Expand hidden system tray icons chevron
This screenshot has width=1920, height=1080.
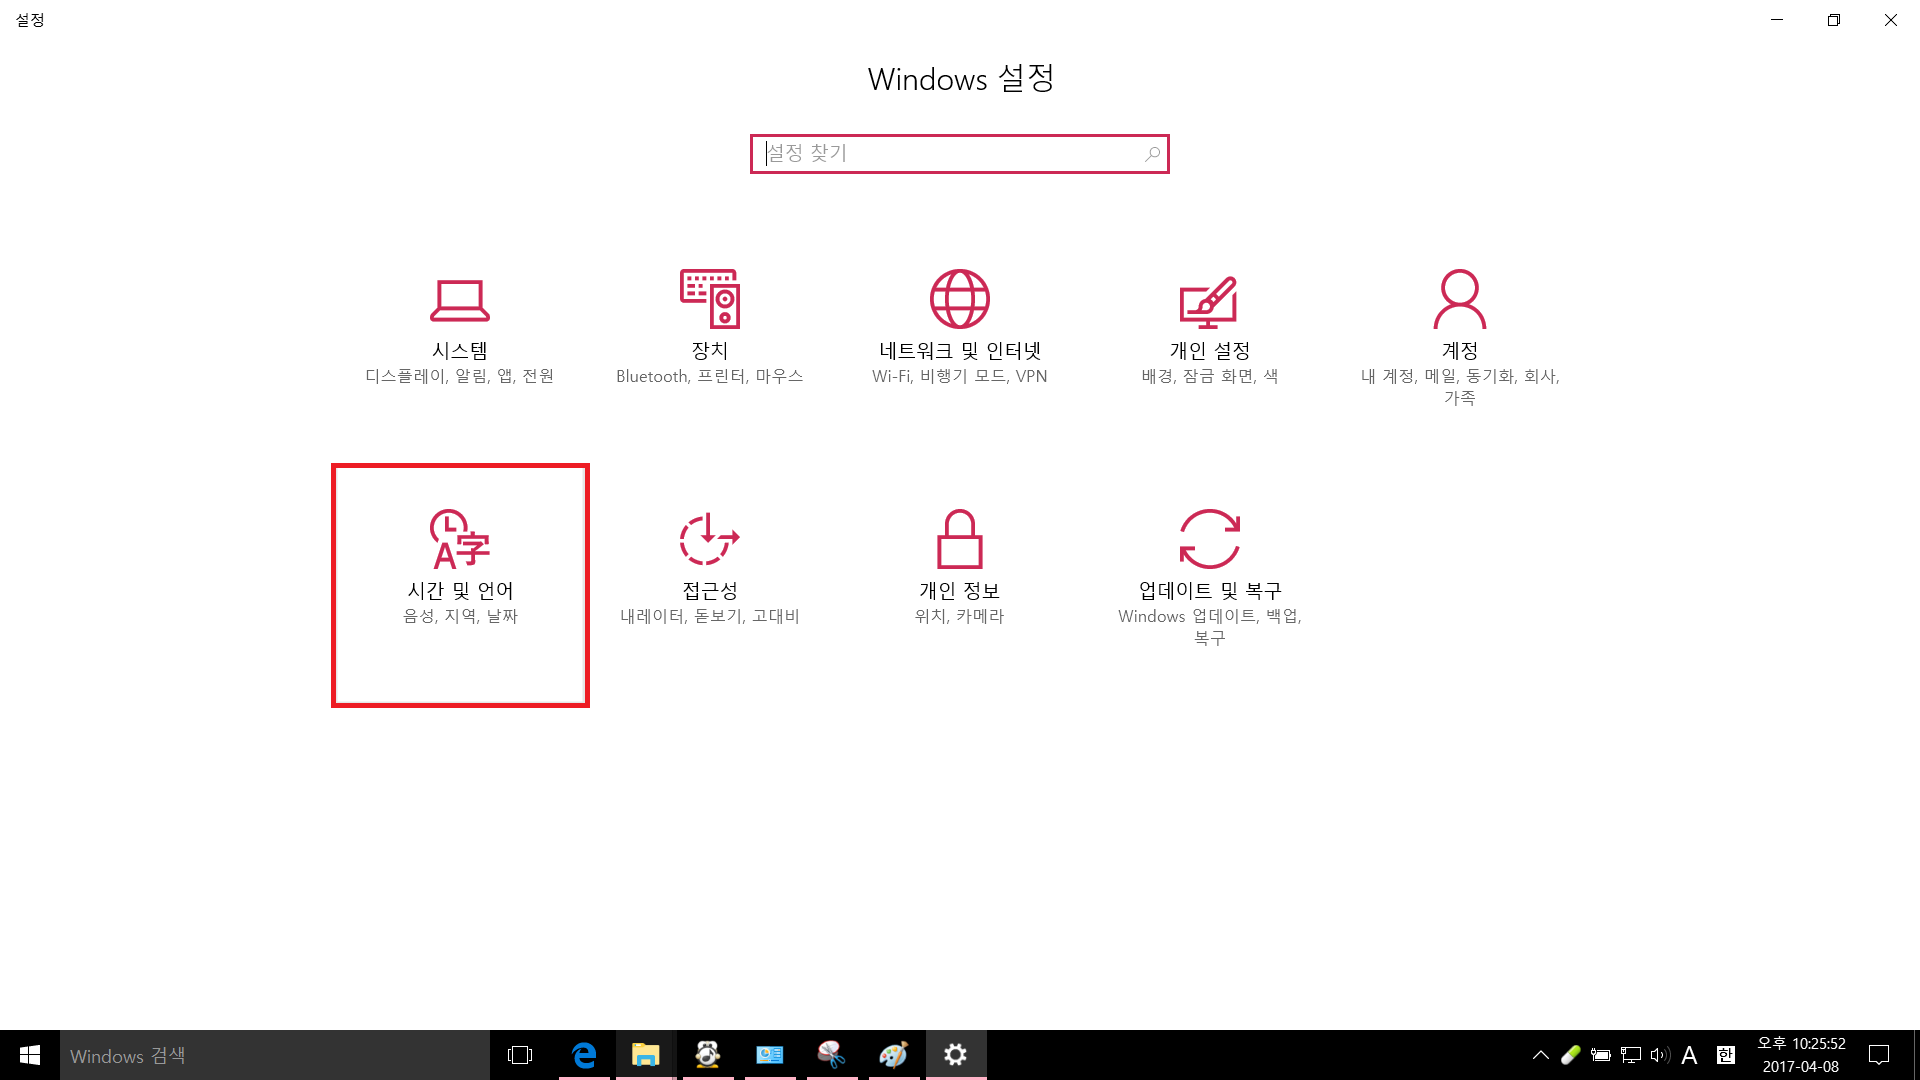click(x=1541, y=1055)
